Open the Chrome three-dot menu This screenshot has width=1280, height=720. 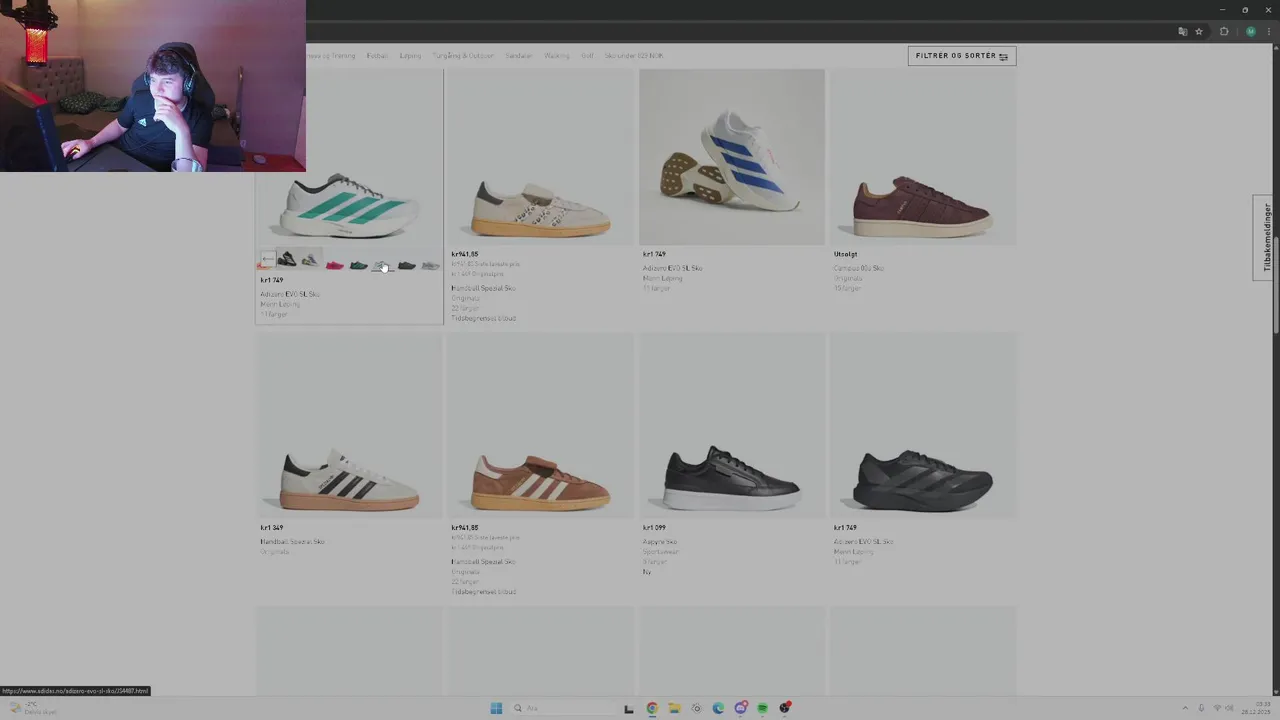coord(1268,31)
